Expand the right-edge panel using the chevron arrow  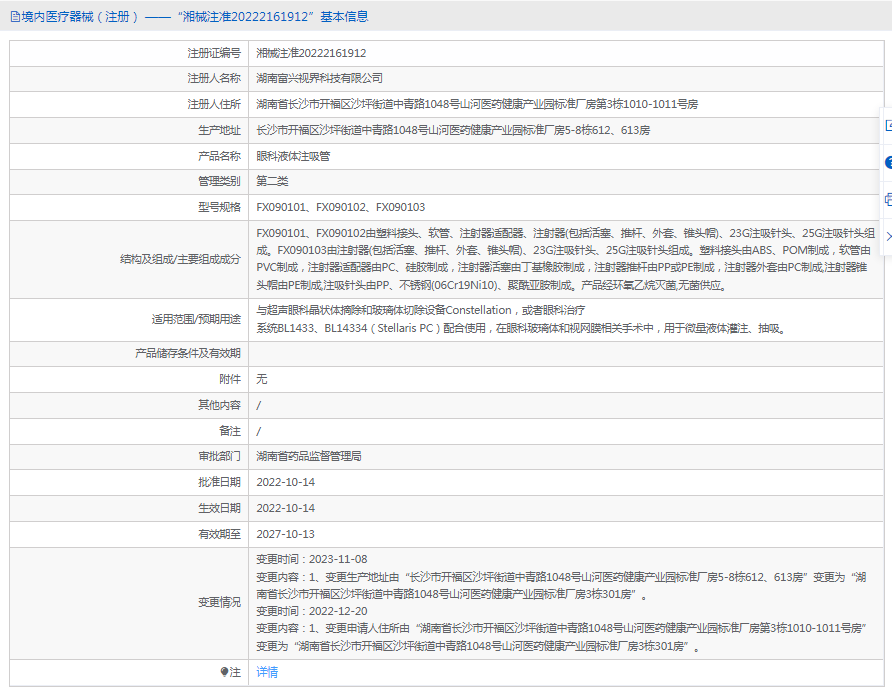click(889, 236)
